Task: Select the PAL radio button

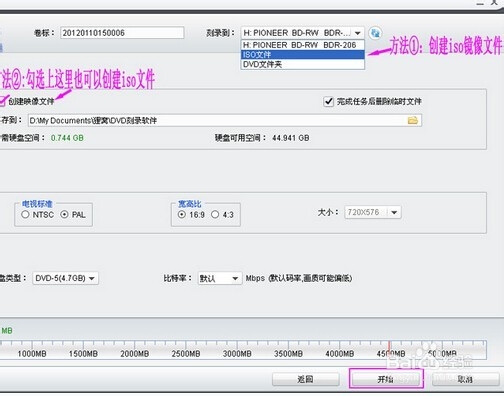Action: click(x=64, y=214)
